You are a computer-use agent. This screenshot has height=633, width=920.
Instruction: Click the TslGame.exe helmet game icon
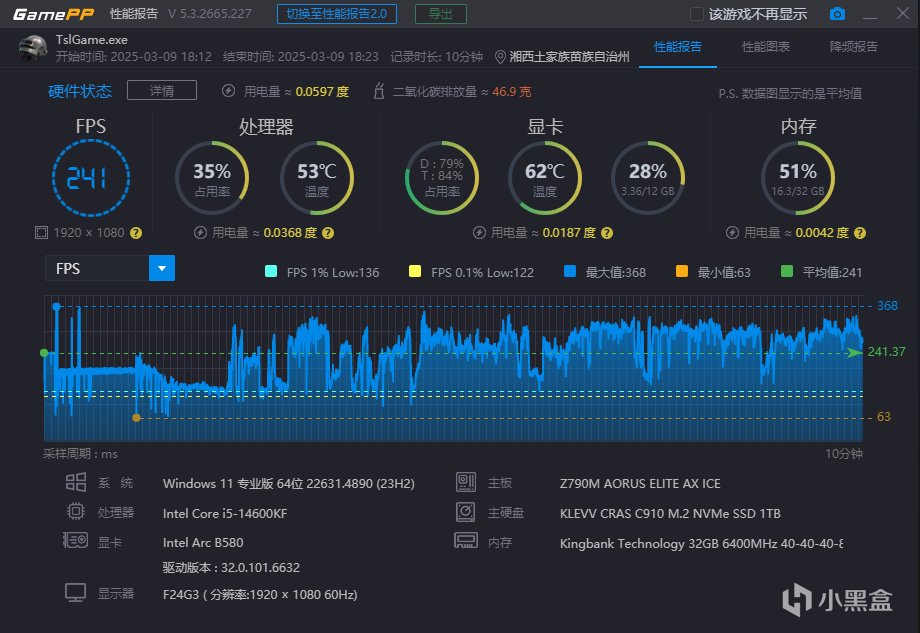coord(32,48)
